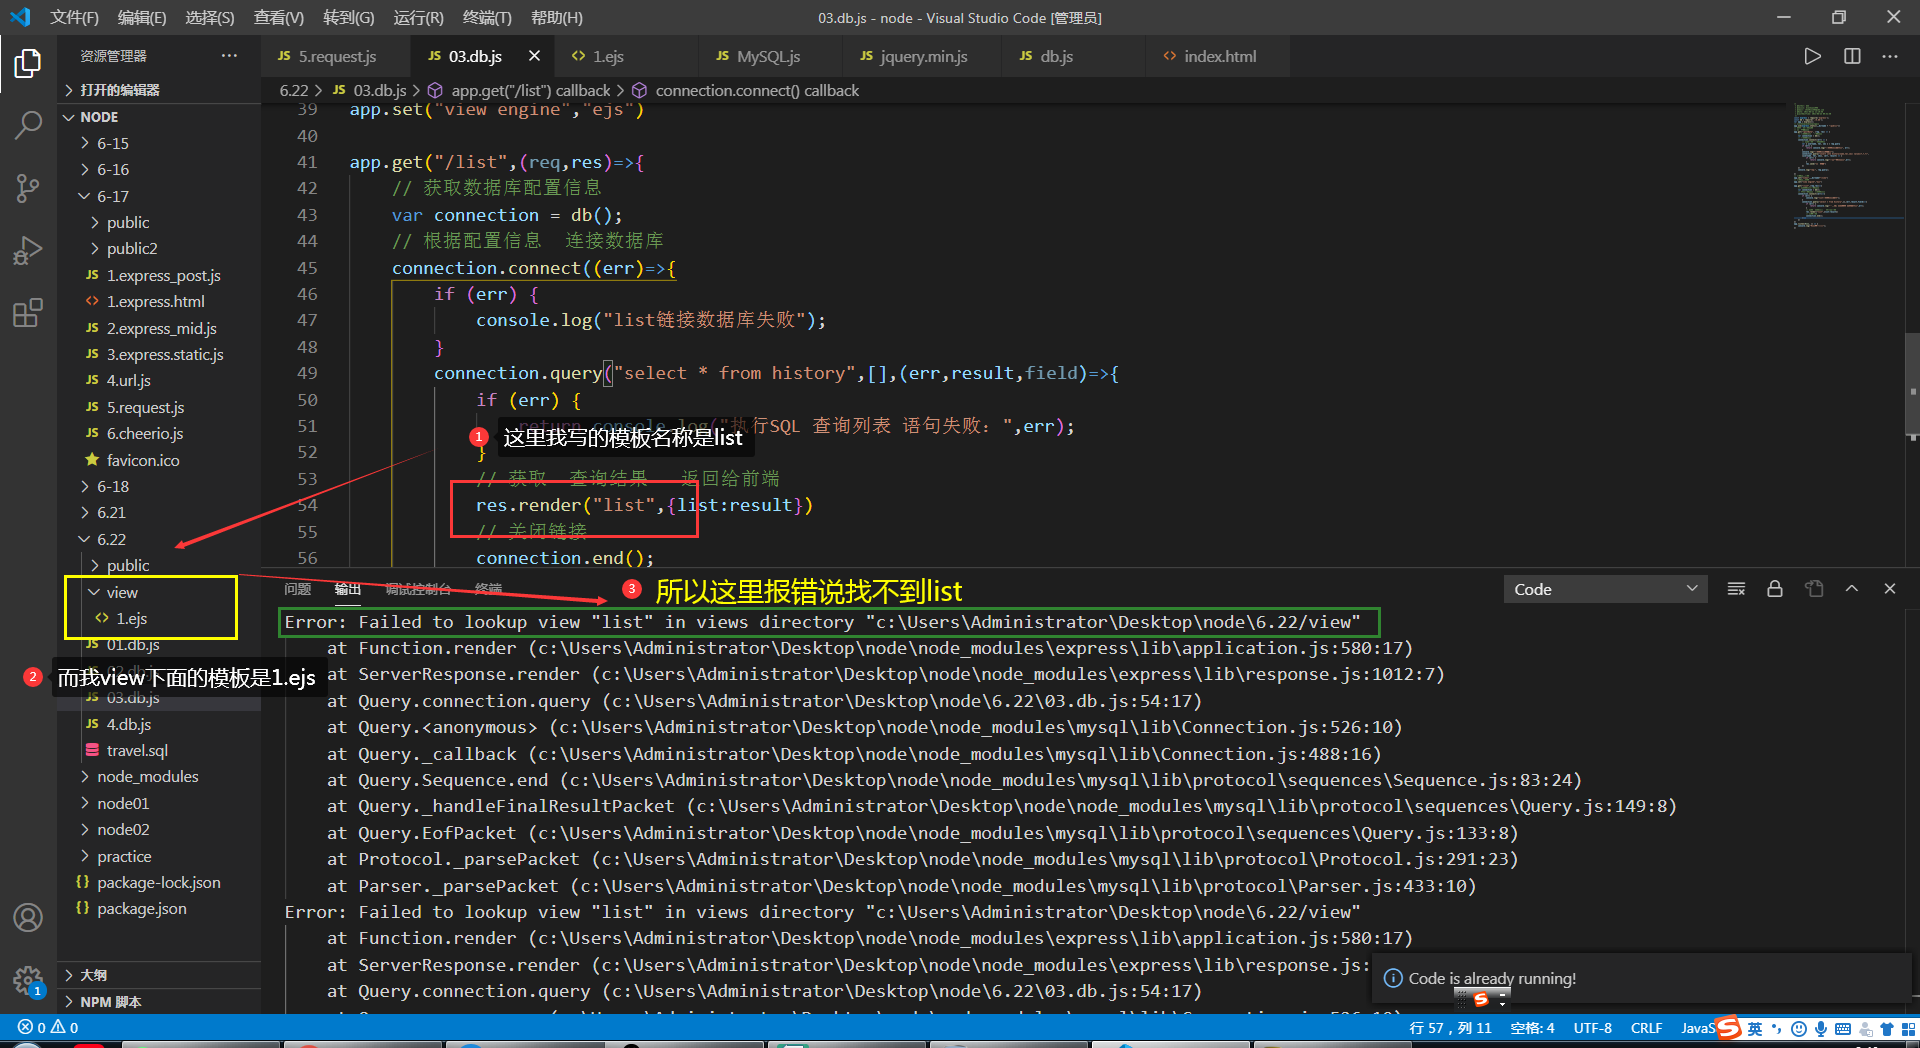Run the current file with the play button
Viewport: 1920px width, 1048px height.
coord(1812,56)
